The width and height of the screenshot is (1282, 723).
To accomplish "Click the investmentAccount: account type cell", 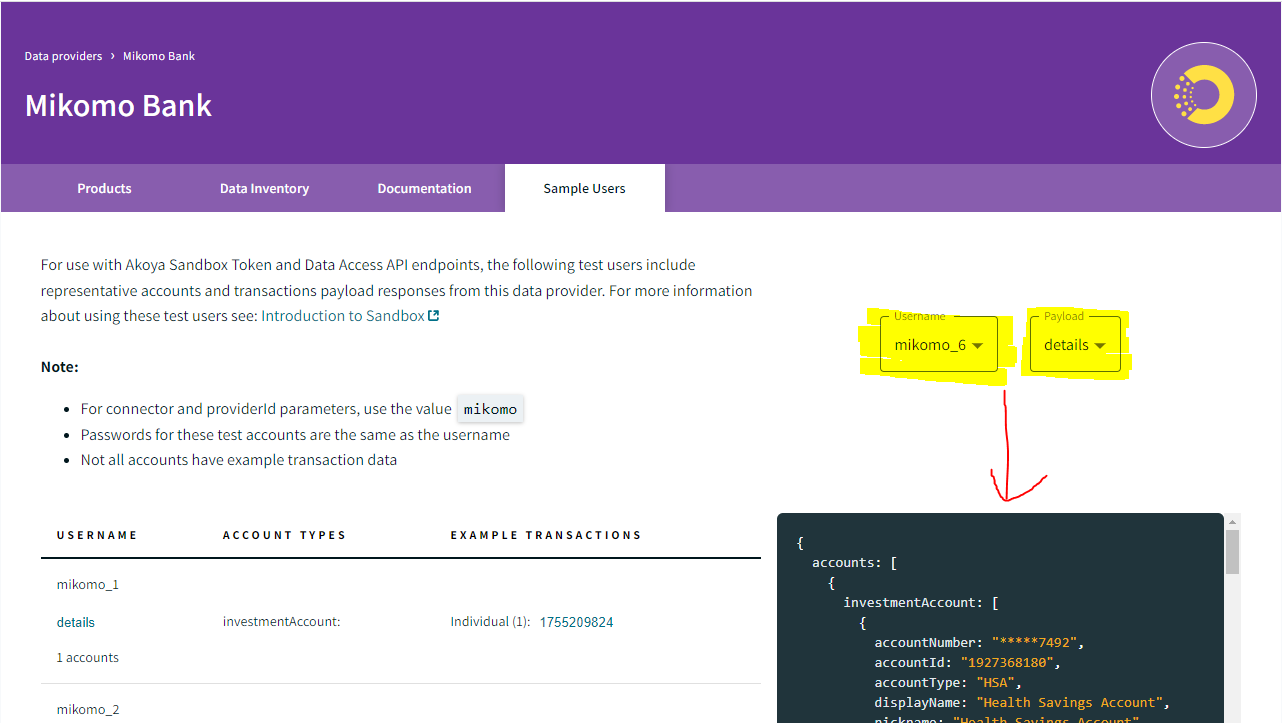I will (282, 622).
